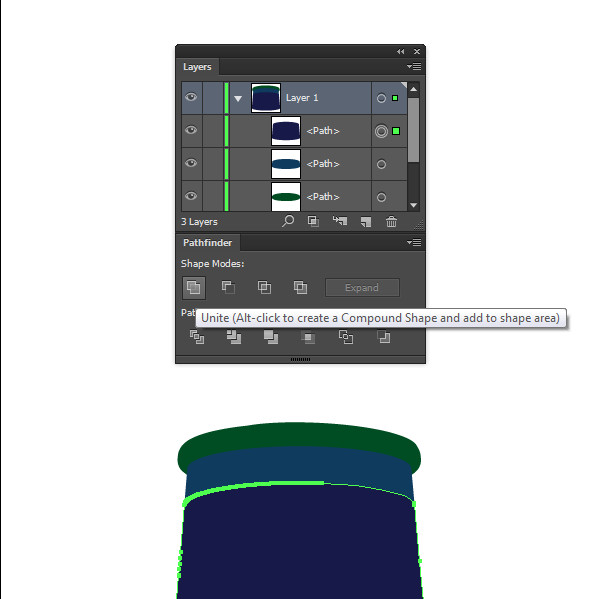The height and width of the screenshot is (599, 599).
Task: Hide Layer 1 with its eye icon
Action: click(191, 97)
